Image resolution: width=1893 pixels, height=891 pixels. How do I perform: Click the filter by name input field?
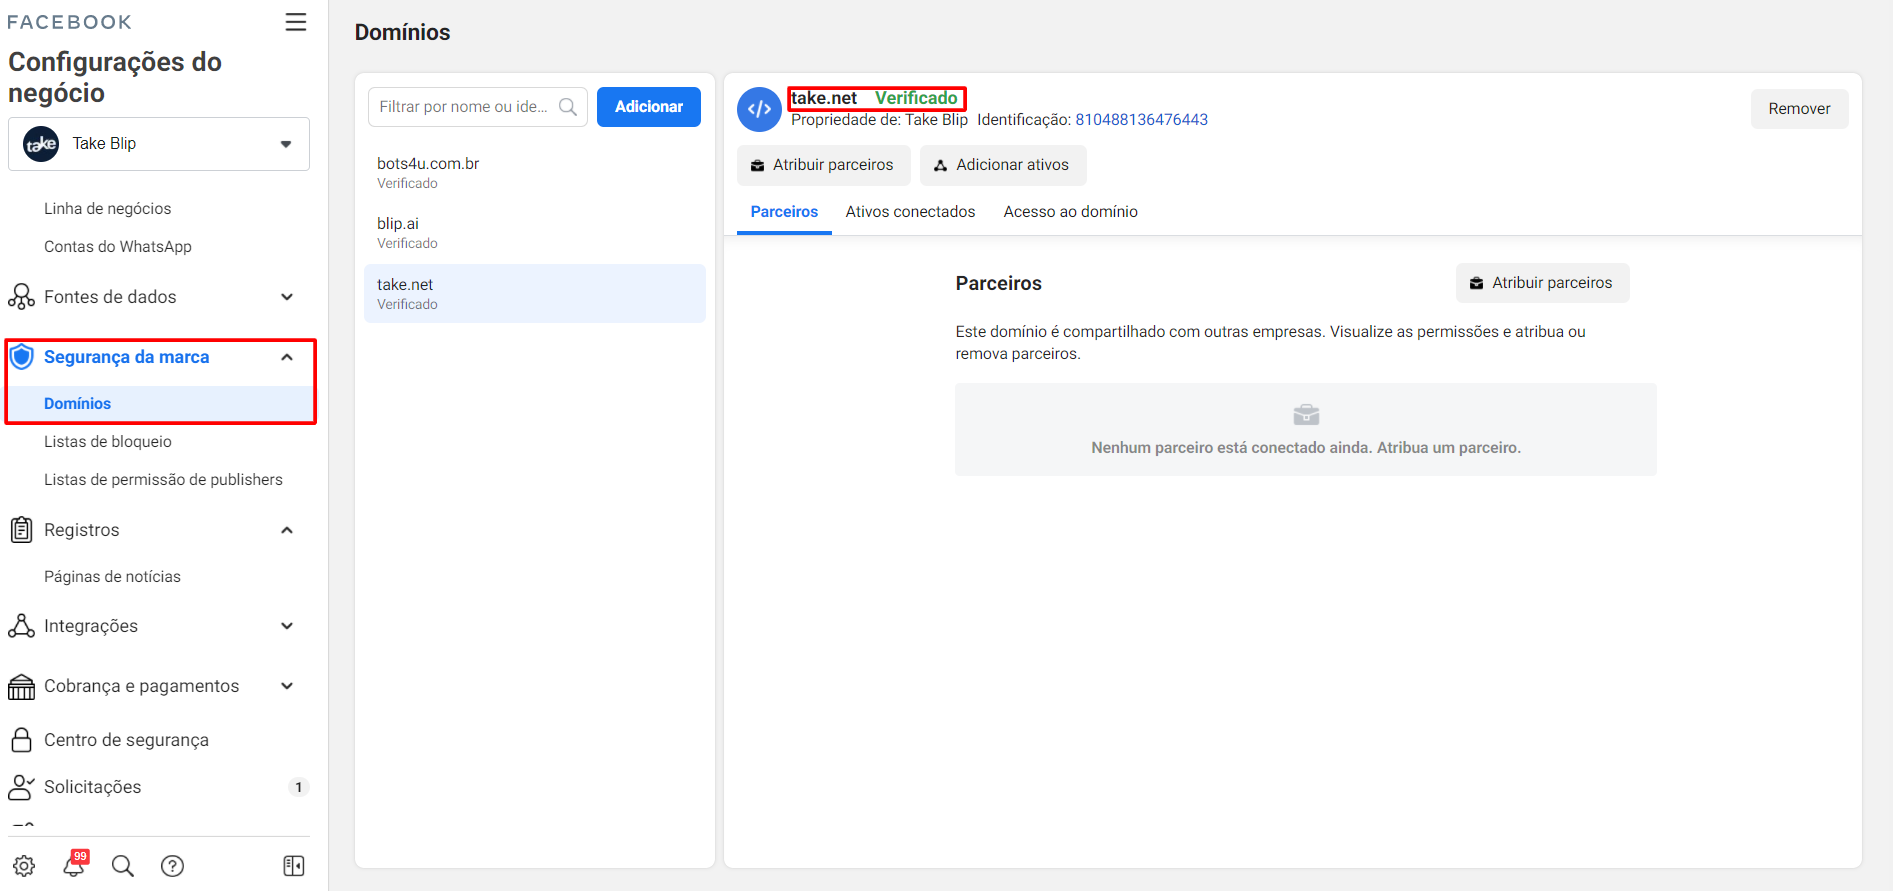[478, 107]
